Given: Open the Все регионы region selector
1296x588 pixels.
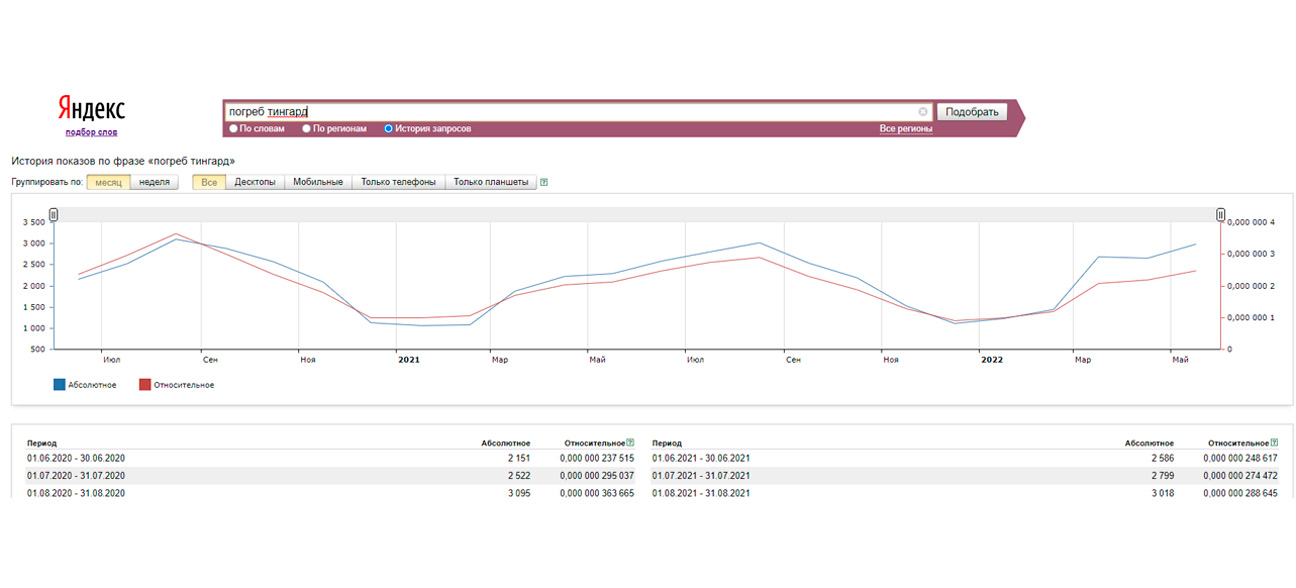Looking at the screenshot, I should click(x=905, y=129).
